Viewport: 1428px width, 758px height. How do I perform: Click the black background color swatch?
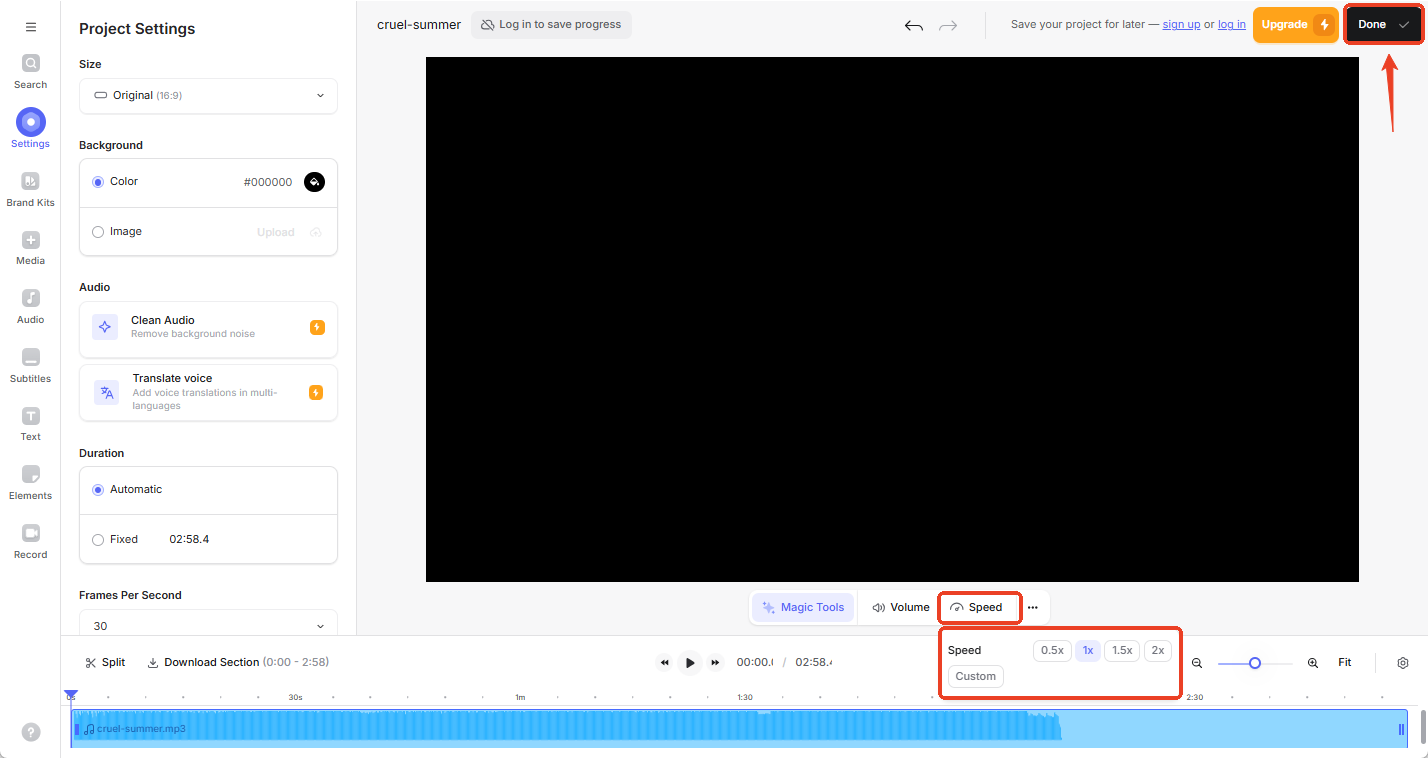coord(314,182)
